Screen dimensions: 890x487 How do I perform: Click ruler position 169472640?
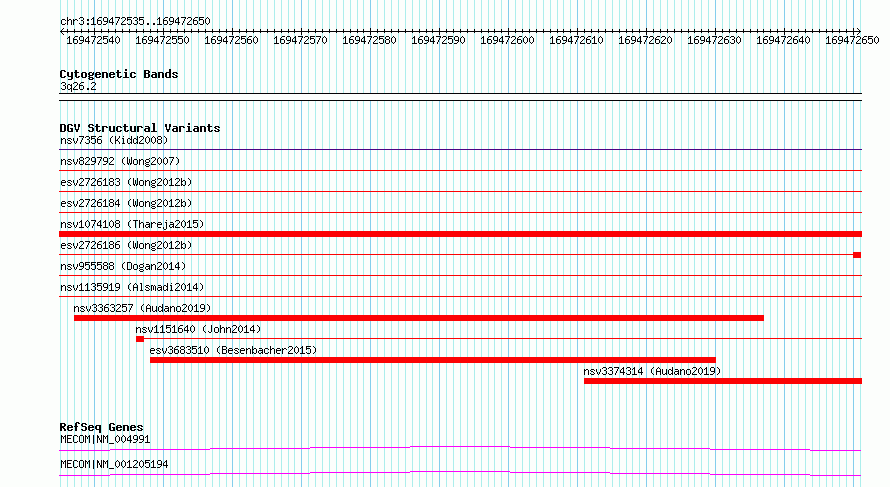[783, 40]
